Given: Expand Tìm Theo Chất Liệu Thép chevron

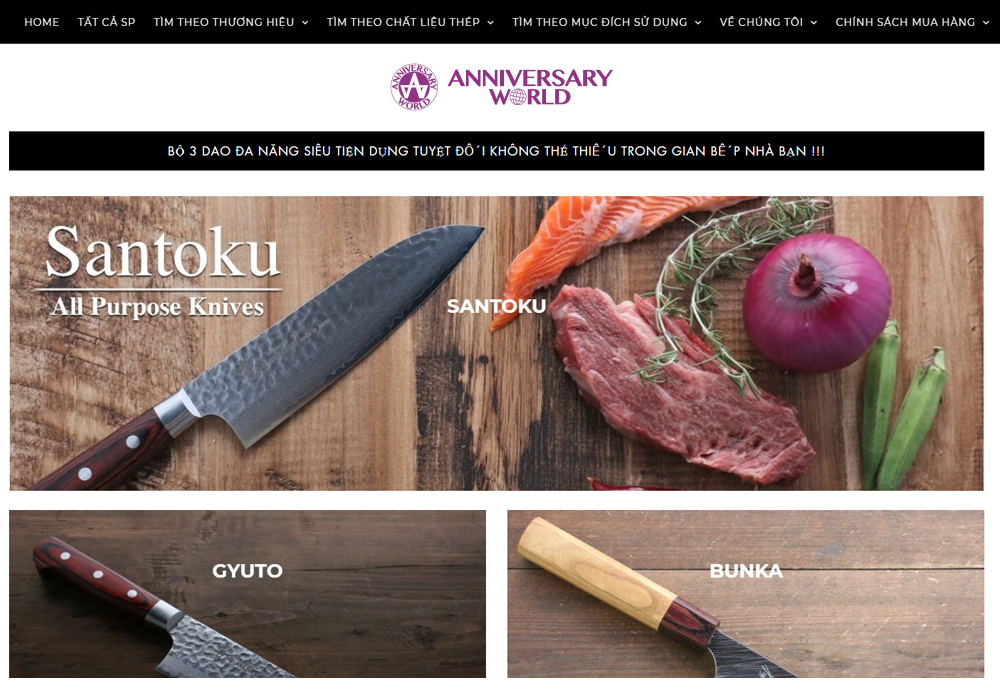Looking at the screenshot, I should click(x=490, y=22).
